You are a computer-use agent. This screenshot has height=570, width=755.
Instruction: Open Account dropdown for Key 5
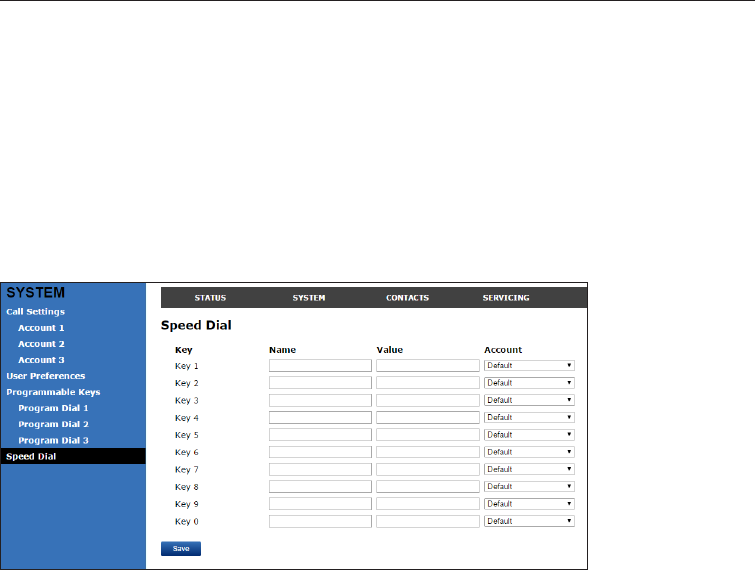tap(529, 435)
